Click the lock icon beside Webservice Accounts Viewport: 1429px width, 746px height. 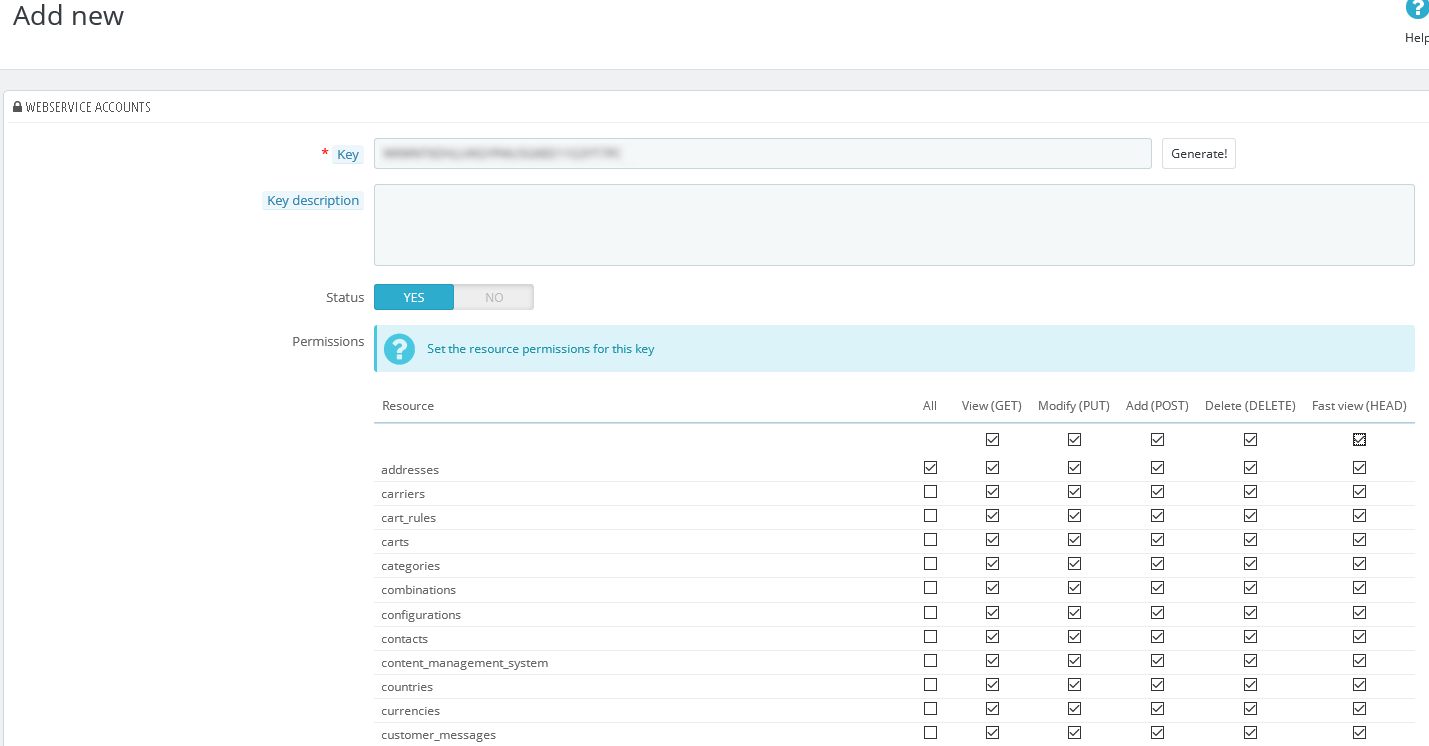(x=17, y=107)
